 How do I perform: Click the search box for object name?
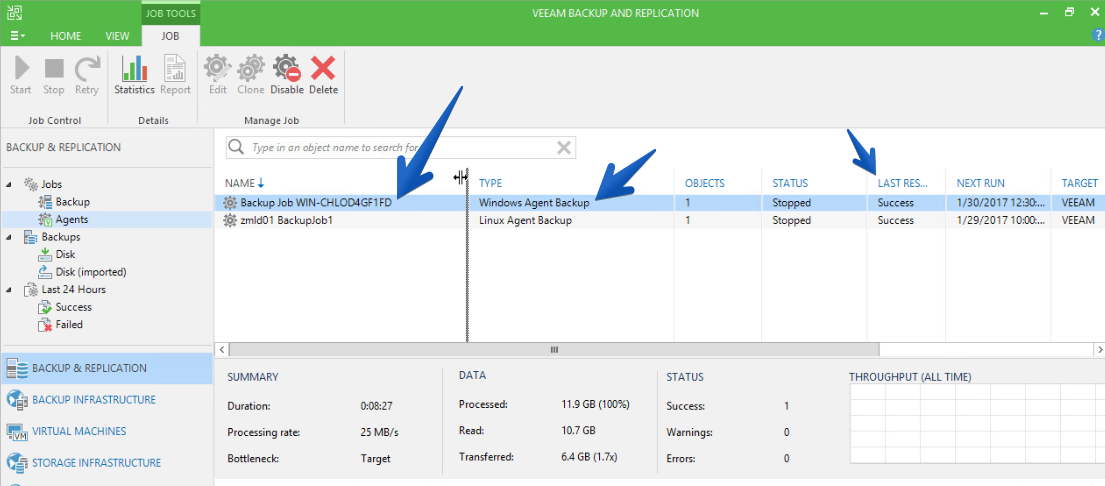coord(402,148)
